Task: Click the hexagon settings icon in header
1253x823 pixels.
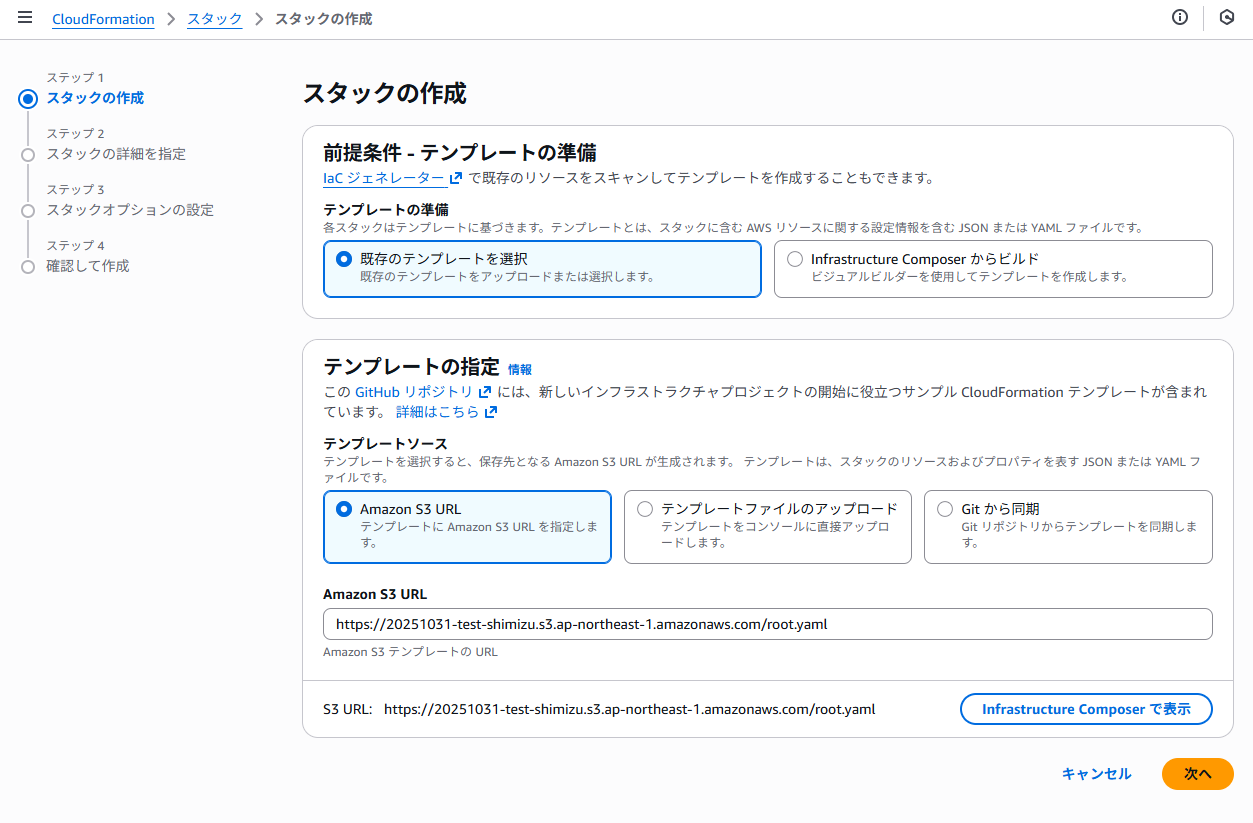Action: 1227,18
